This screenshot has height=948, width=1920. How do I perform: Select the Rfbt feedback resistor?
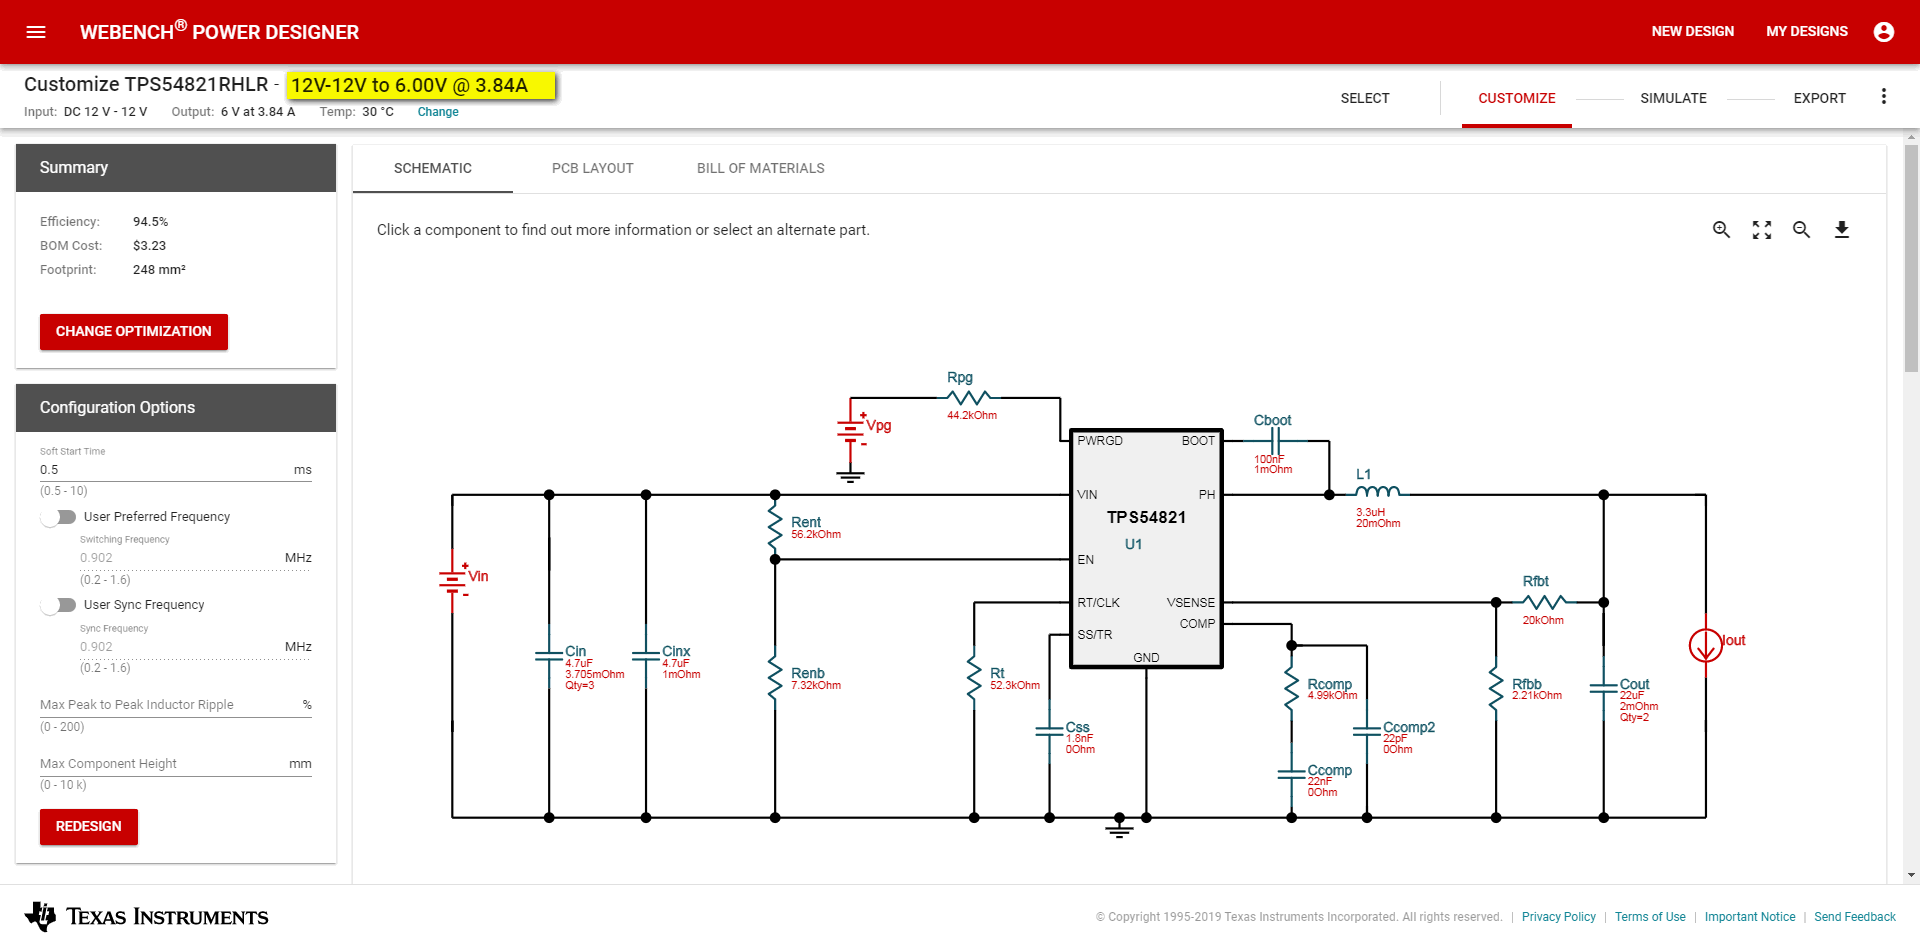(1545, 602)
